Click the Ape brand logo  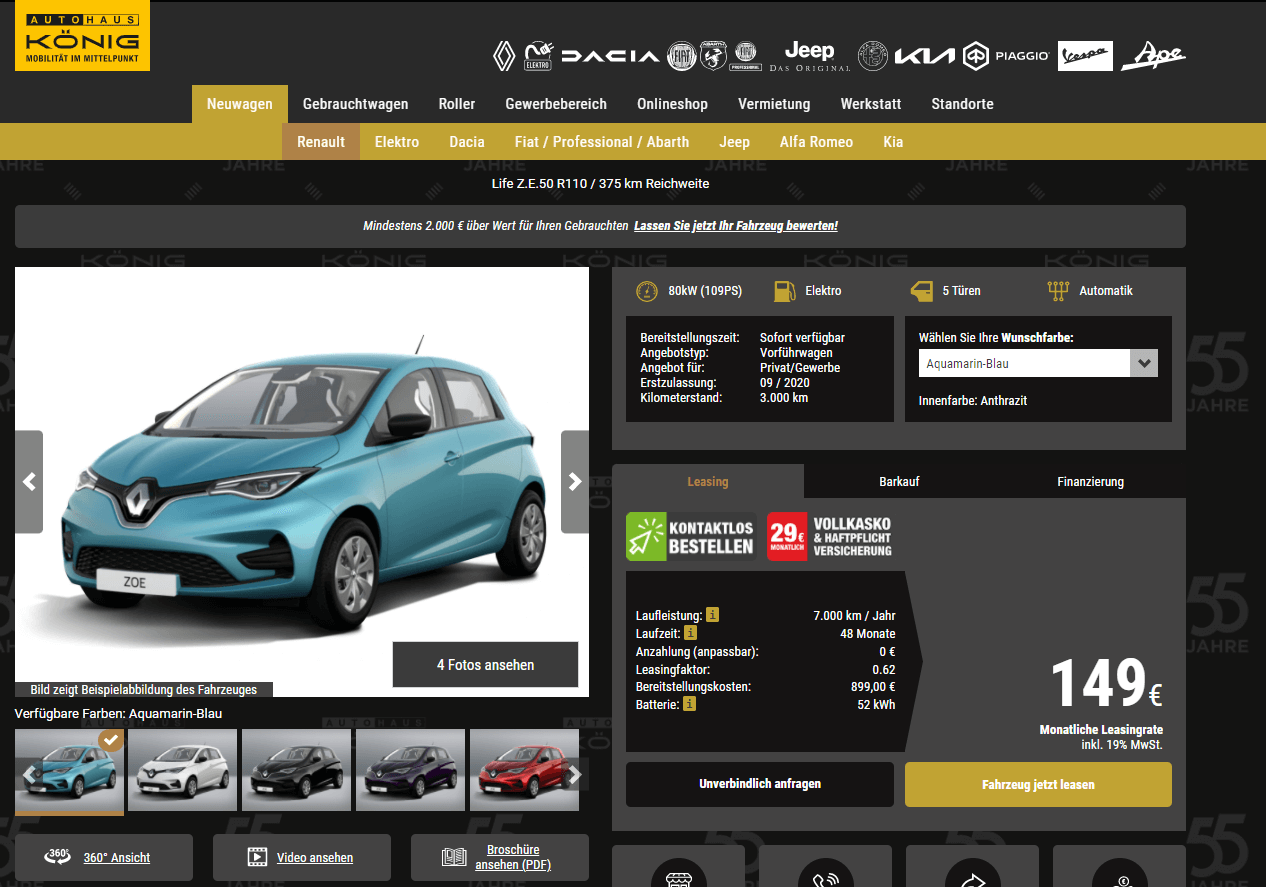click(x=1153, y=56)
